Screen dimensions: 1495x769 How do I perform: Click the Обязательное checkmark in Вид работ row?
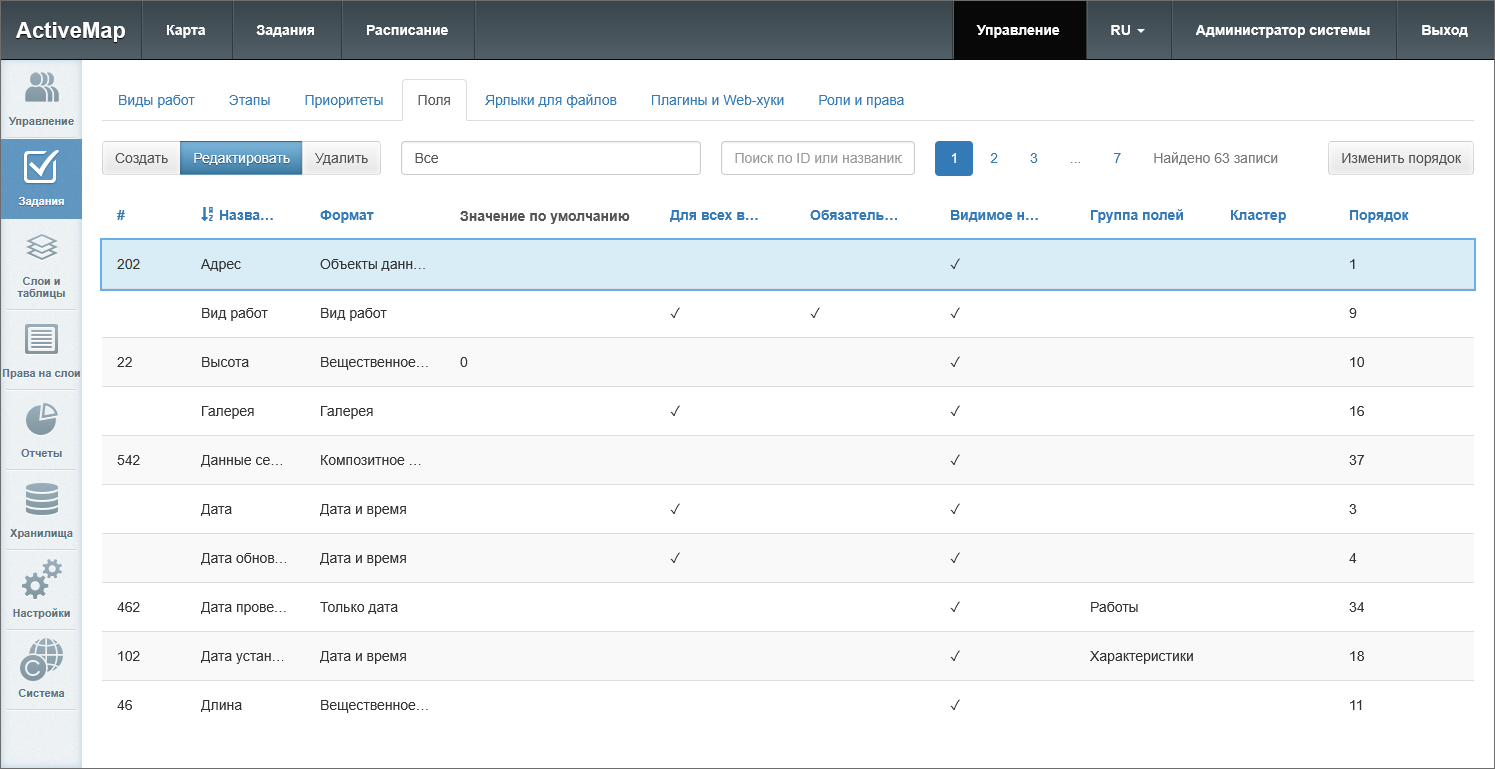pyautogui.click(x=815, y=313)
